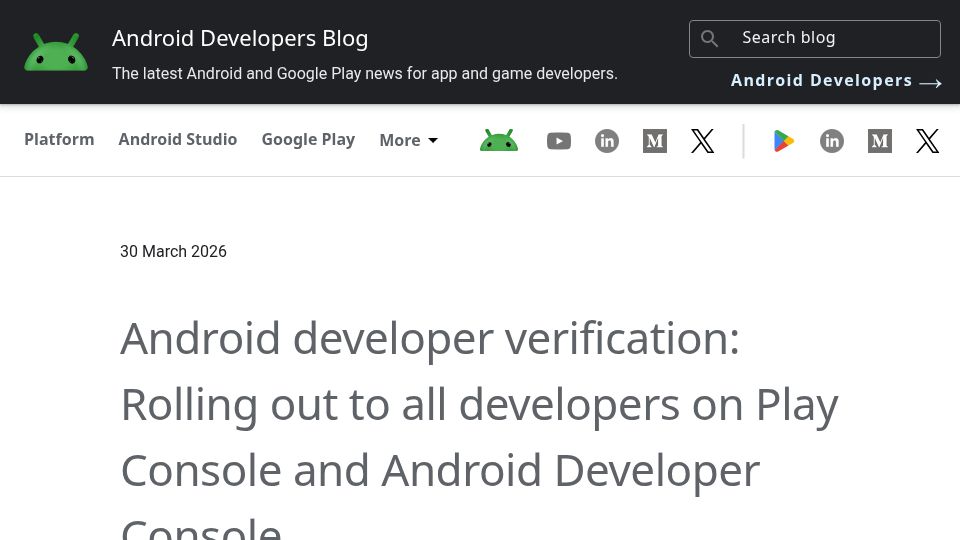Follow the Android Developers arrow link
Screen dimensions: 960x540
click(836, 81)
